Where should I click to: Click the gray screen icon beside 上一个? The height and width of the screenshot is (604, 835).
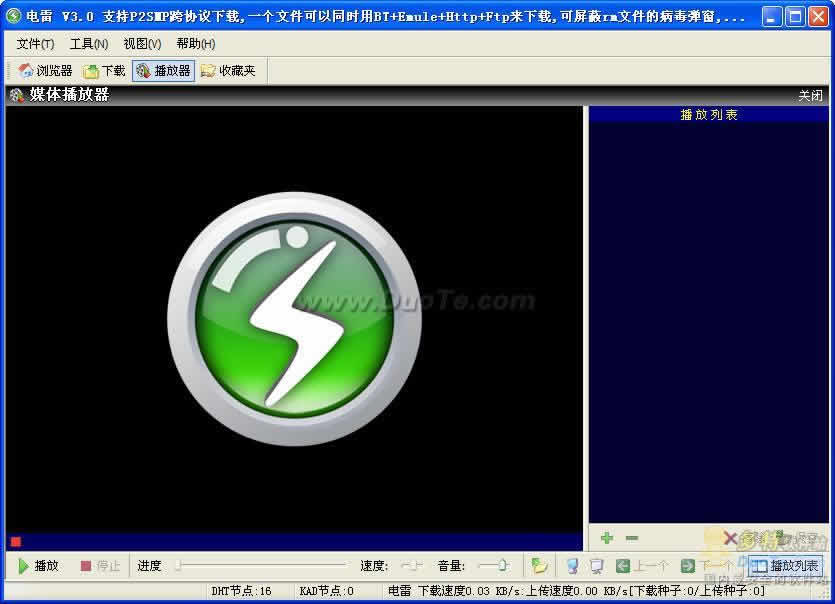pyautogui.click(x=596, y=566)
